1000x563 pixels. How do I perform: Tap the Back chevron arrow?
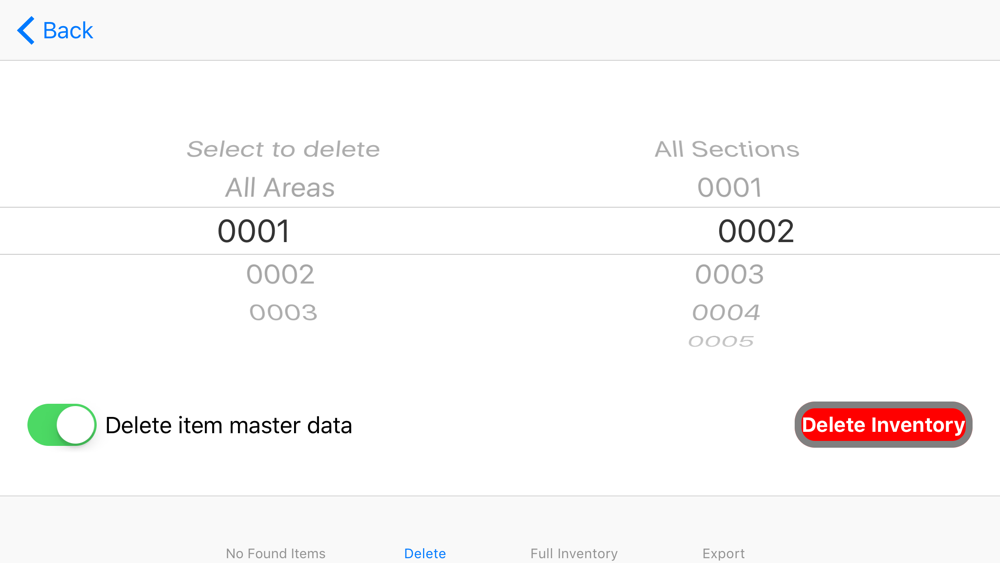26,31
